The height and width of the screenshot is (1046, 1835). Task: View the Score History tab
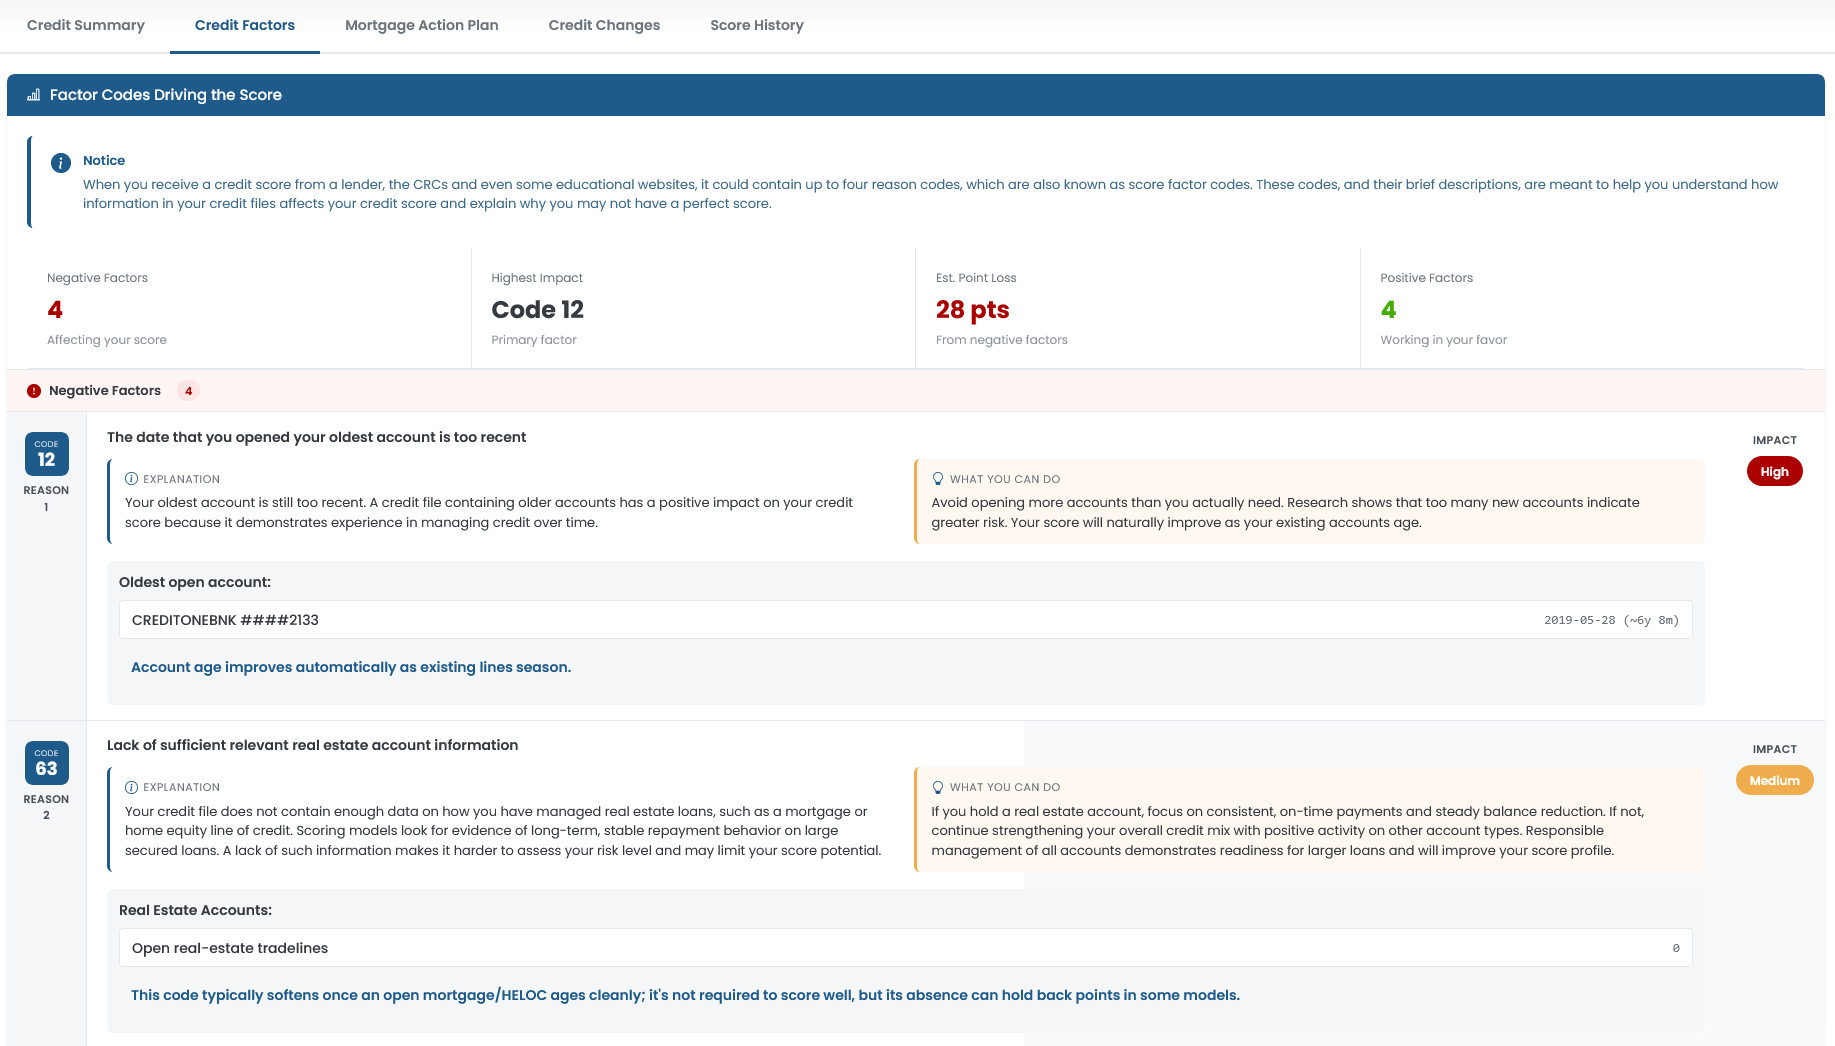click(756, 25)
